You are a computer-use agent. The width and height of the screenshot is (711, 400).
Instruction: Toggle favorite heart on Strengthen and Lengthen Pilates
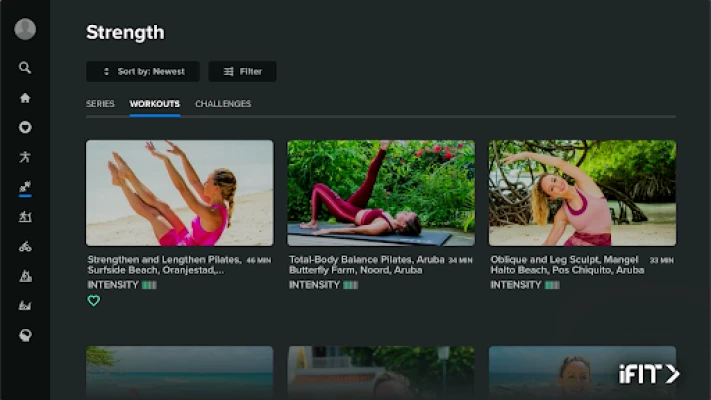(94, 301)
